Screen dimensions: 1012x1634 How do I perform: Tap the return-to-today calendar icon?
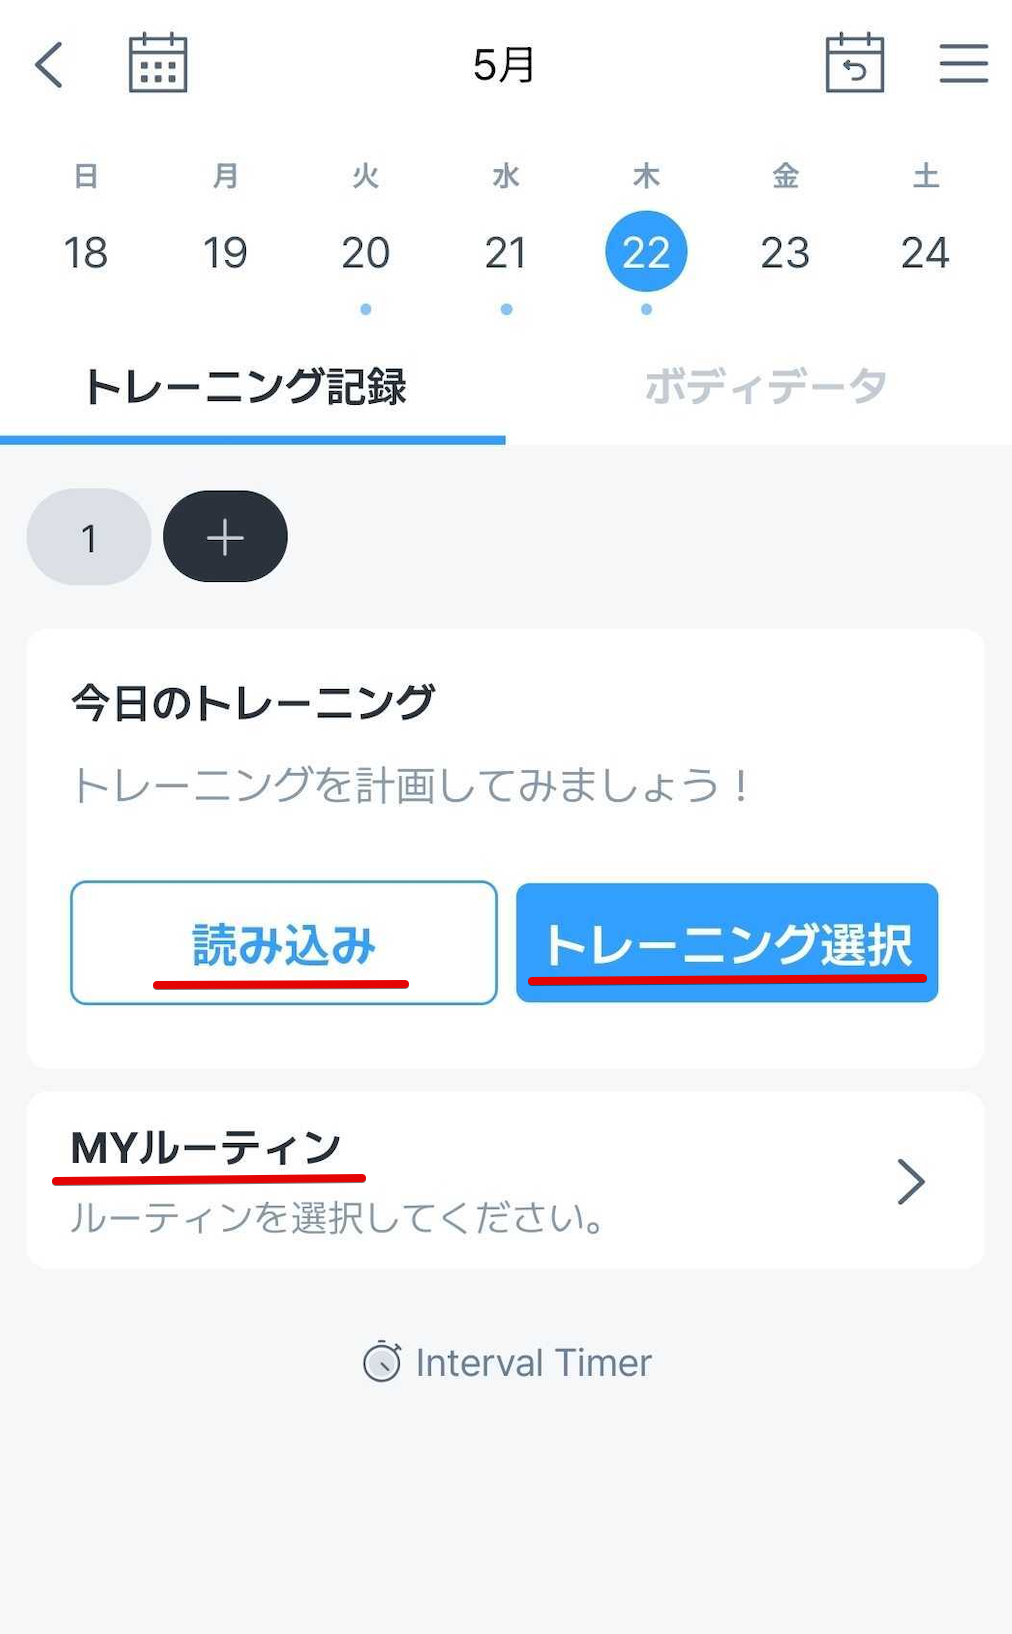(854, 63)
